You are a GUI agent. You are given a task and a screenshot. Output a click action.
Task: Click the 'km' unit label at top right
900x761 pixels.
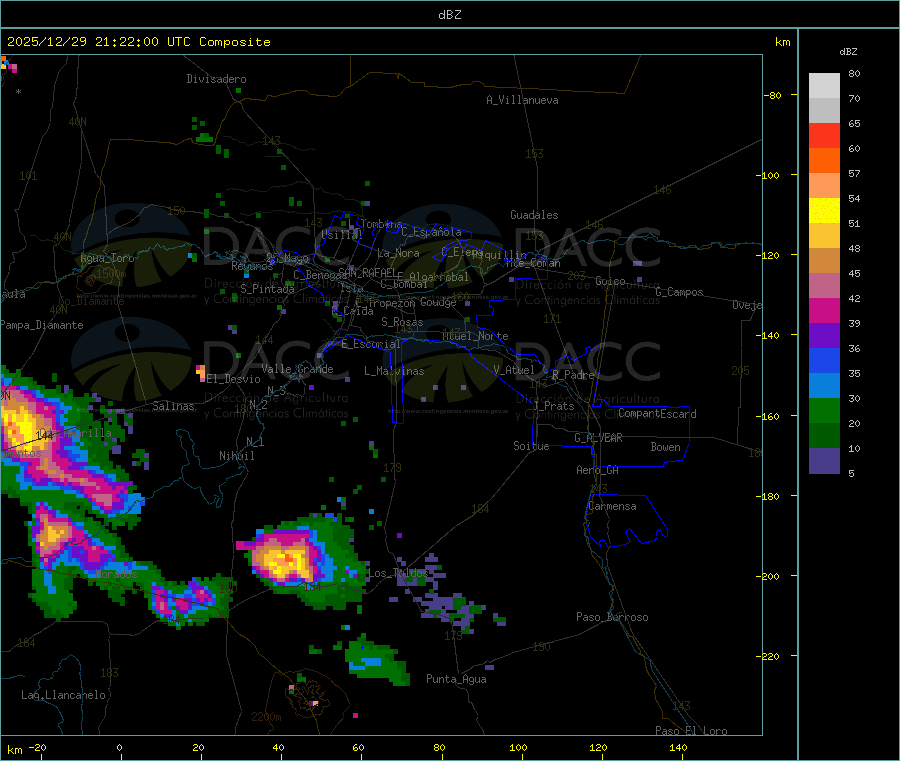782,42
